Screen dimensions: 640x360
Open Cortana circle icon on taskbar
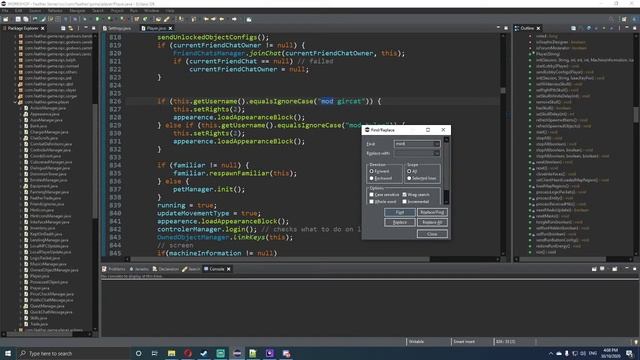[138, 353]
